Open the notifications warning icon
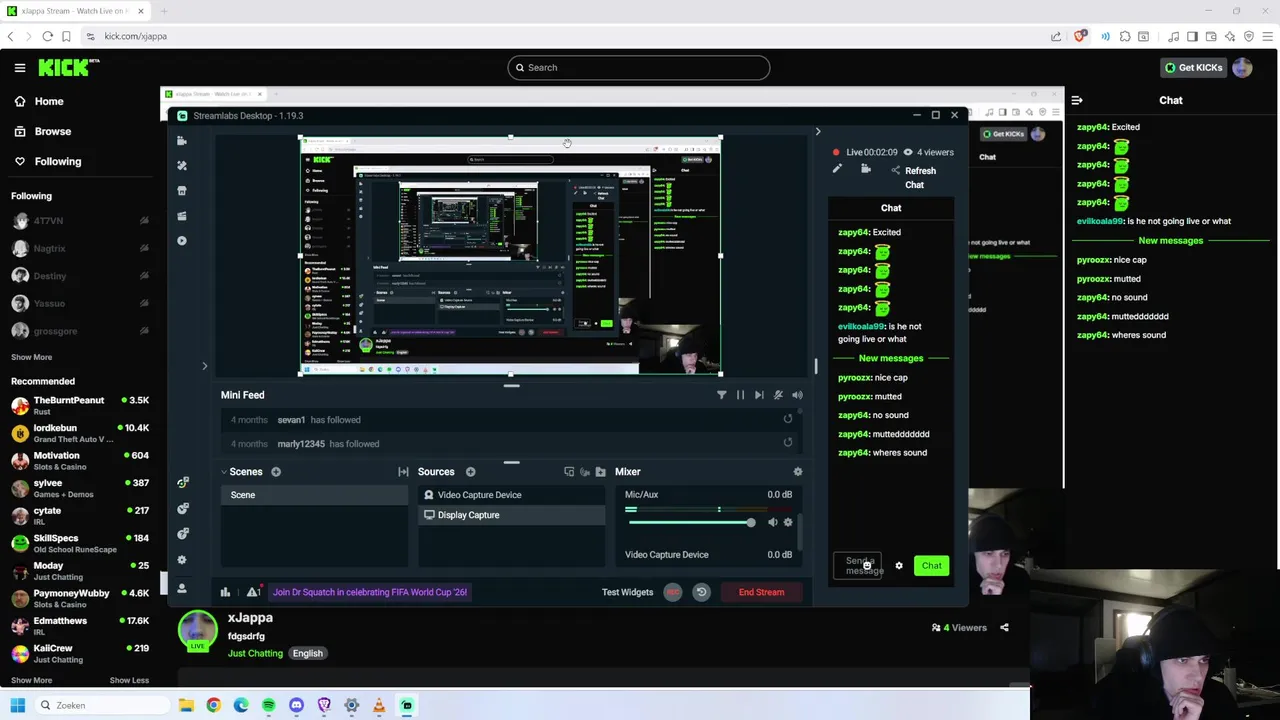 (x=254, y=592)
